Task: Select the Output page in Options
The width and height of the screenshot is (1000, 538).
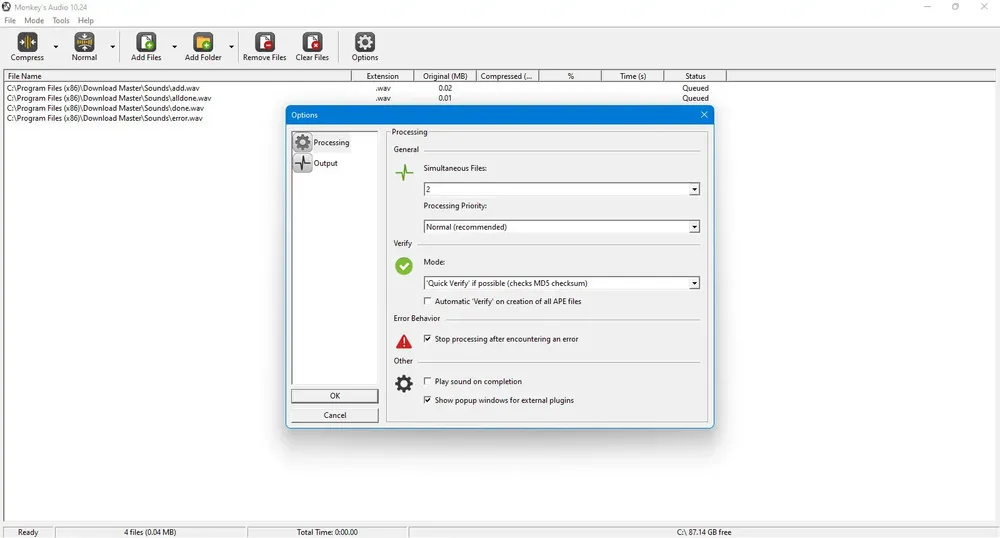Action: (x=316, y=163)
